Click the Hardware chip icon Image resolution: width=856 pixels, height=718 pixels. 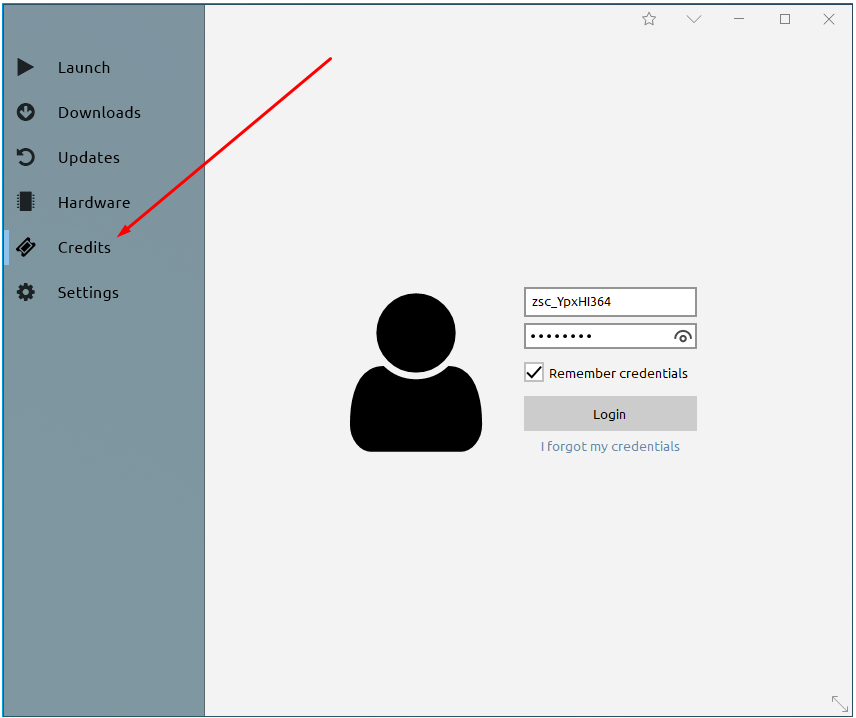(x=26, y=201)
